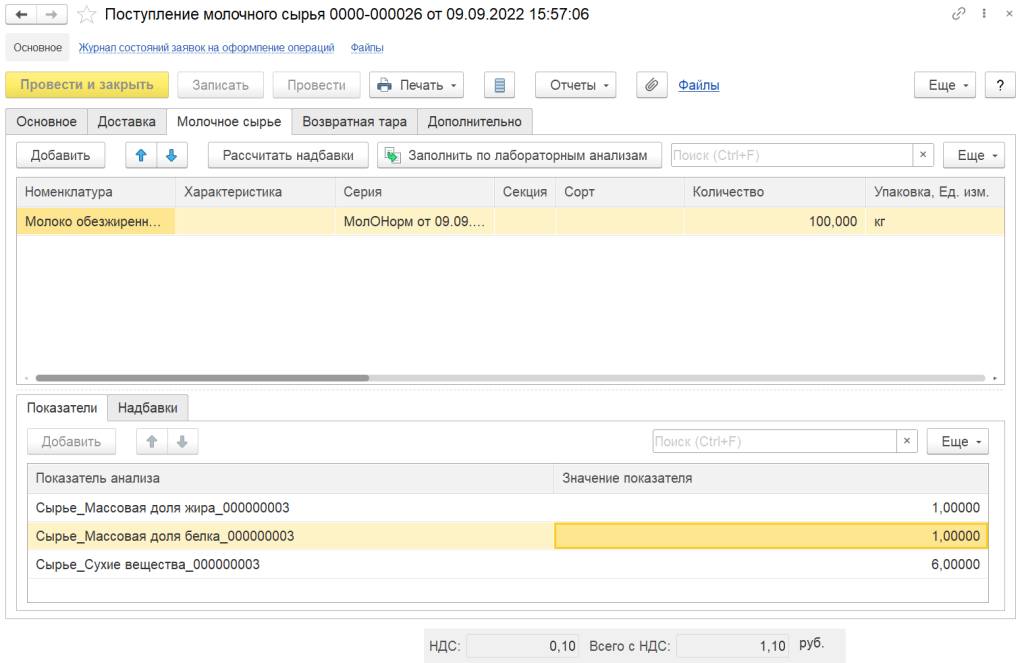Click the Сорт column header
1024x663 pixels.
click(620, 192)
